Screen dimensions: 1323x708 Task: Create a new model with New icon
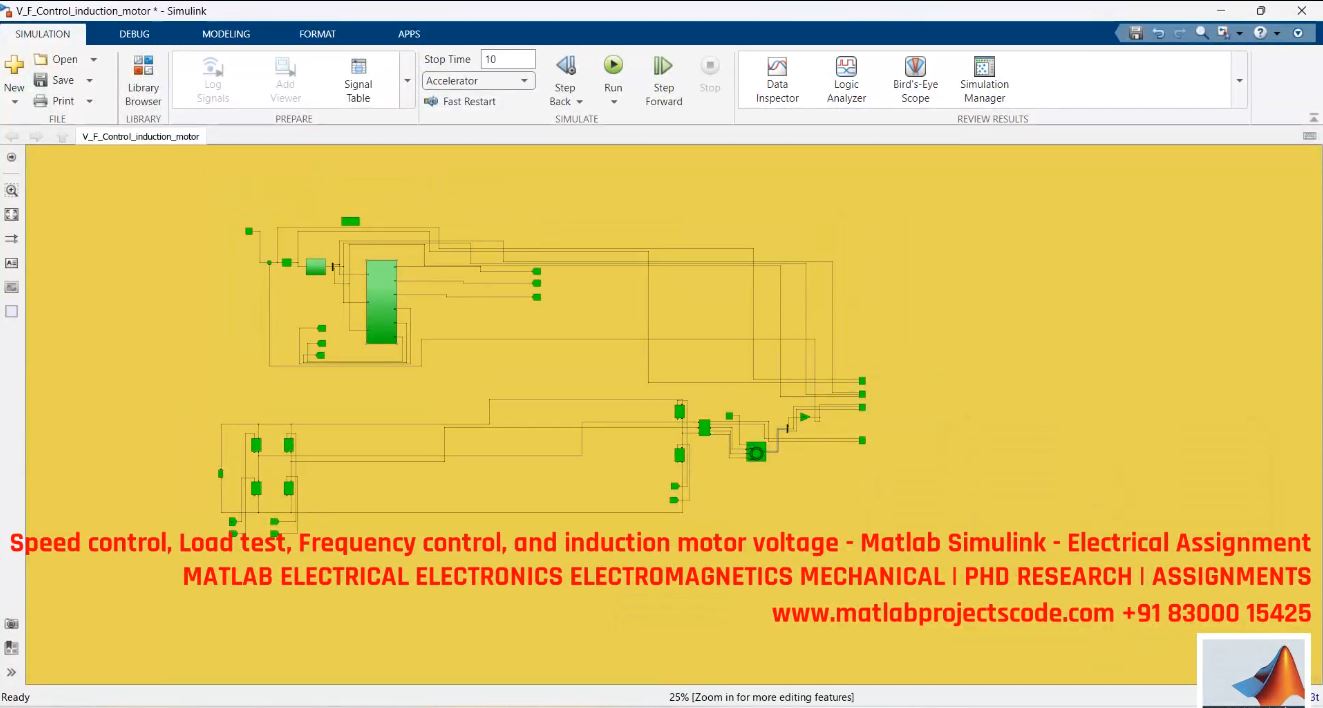coord(14,66)
